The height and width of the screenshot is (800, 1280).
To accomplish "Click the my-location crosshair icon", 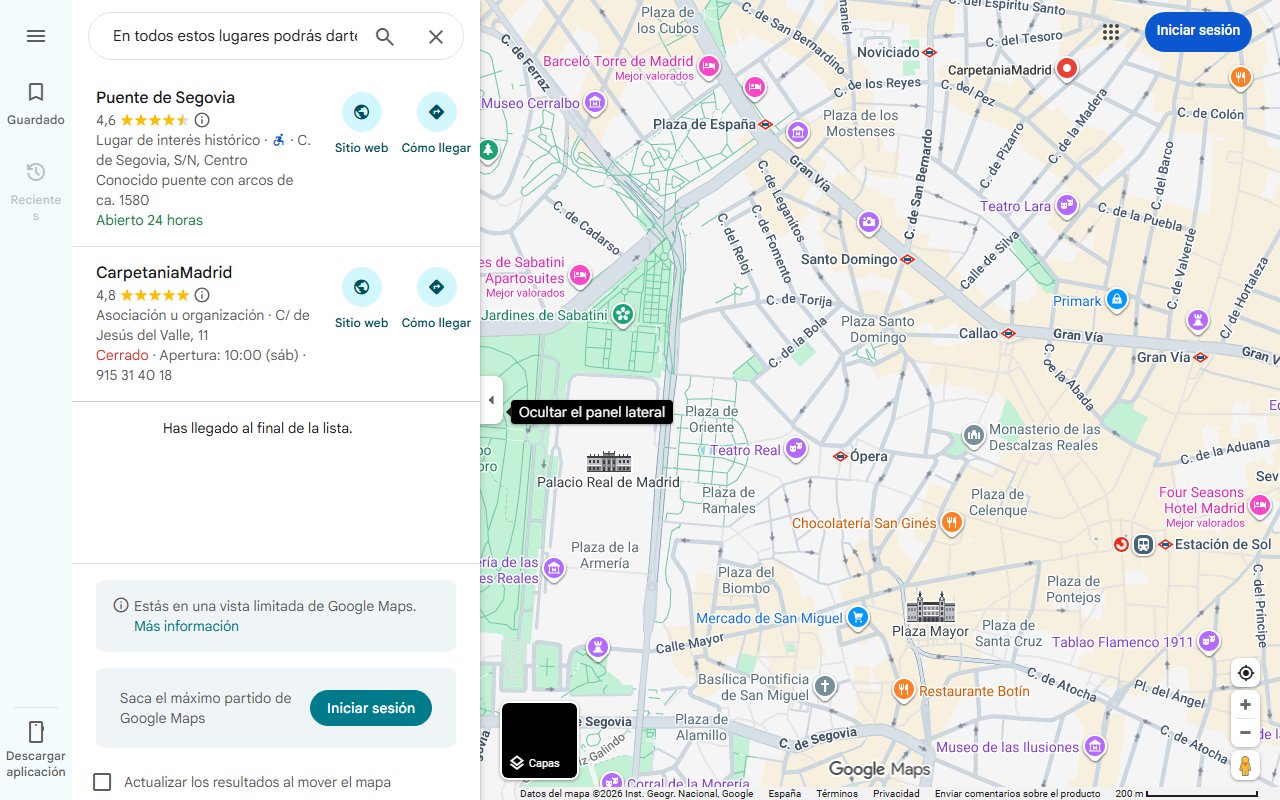I will (1245, 673).
